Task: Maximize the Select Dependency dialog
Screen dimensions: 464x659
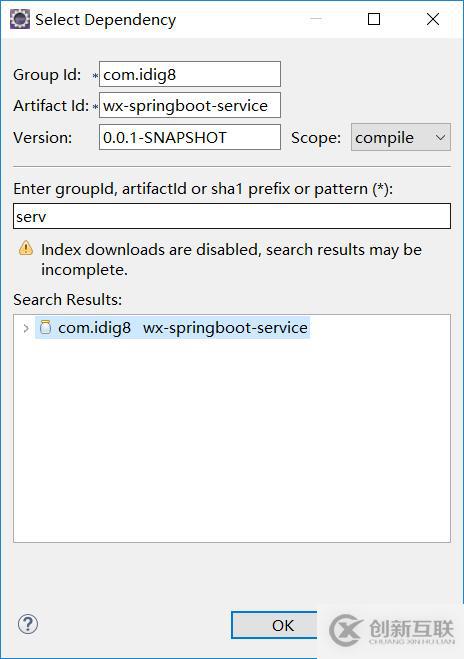Action: (374, 19)
